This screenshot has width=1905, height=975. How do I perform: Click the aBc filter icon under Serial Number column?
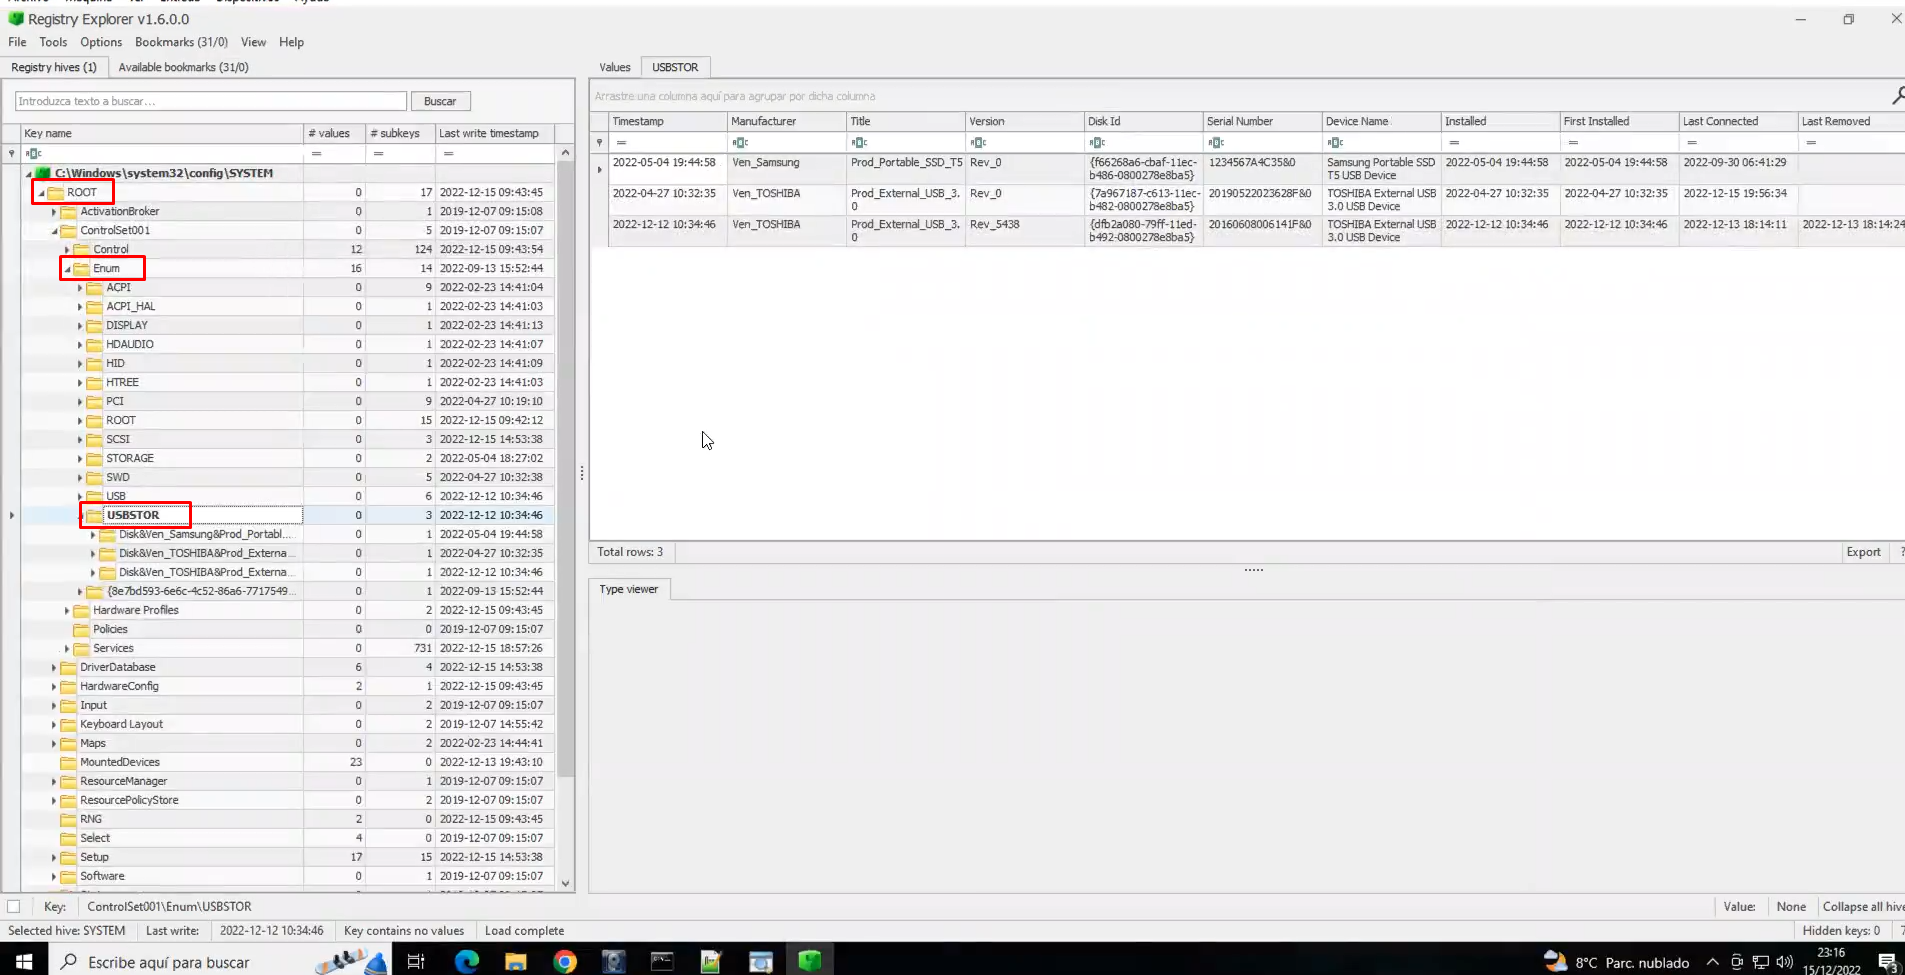click(1216, 142)
